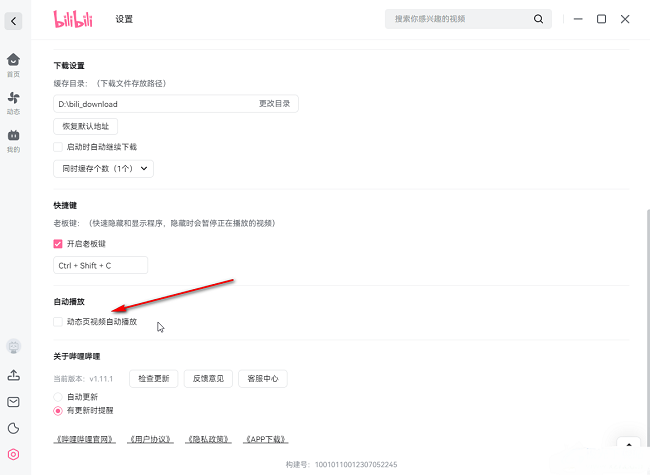Image resolution: width=650 pixels, height=475 pixels.
Task: Expand the 同时缓存个数 dropdown
Action: (x=104, y=169)
